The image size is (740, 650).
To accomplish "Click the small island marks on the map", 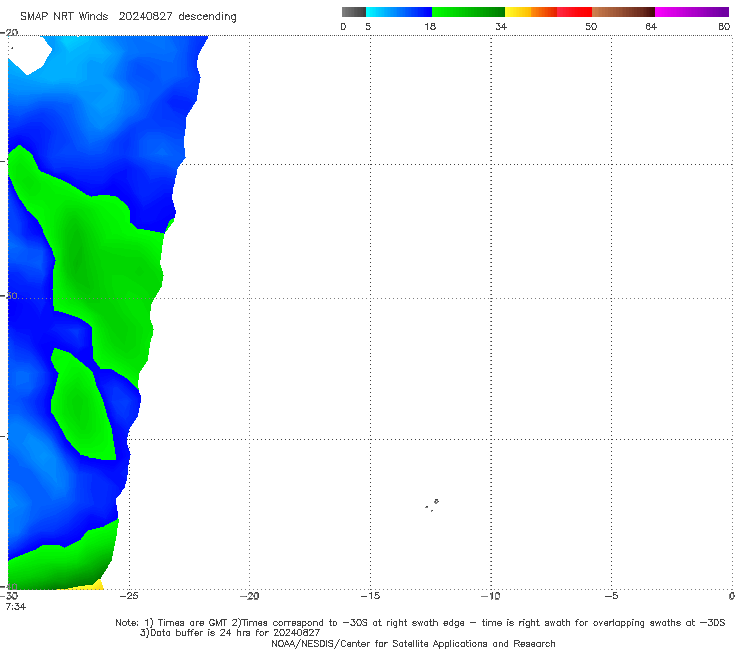I will pos(432,505).
